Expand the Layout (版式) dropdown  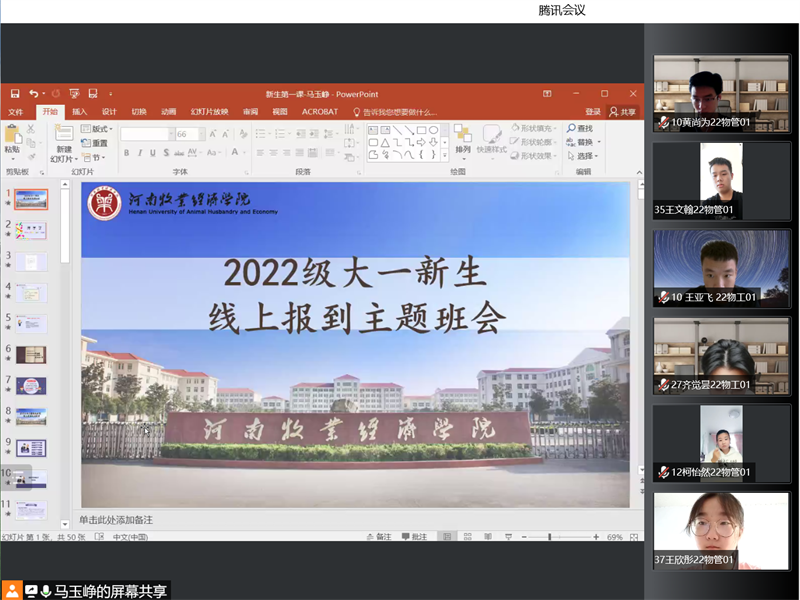coord(100,129)
